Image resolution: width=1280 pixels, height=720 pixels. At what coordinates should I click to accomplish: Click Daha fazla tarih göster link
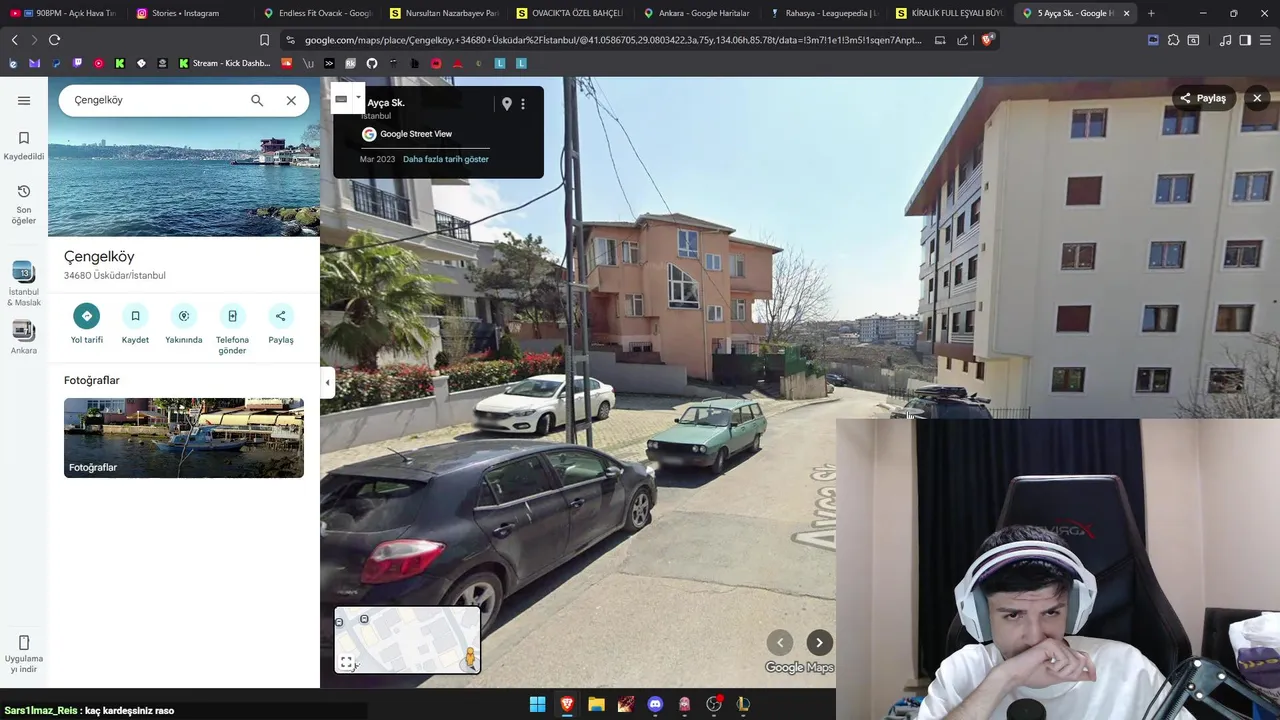(446, 159)
